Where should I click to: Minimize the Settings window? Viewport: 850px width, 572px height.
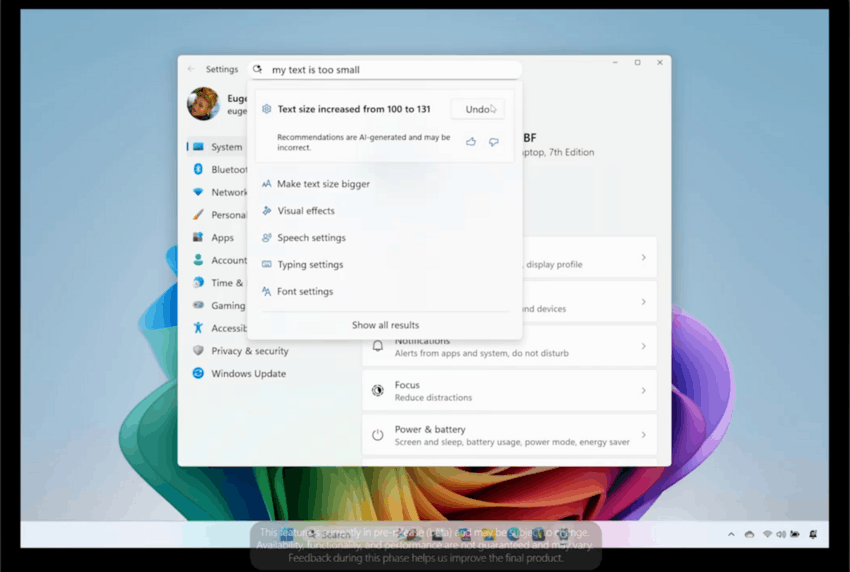[x=615, y=62]
